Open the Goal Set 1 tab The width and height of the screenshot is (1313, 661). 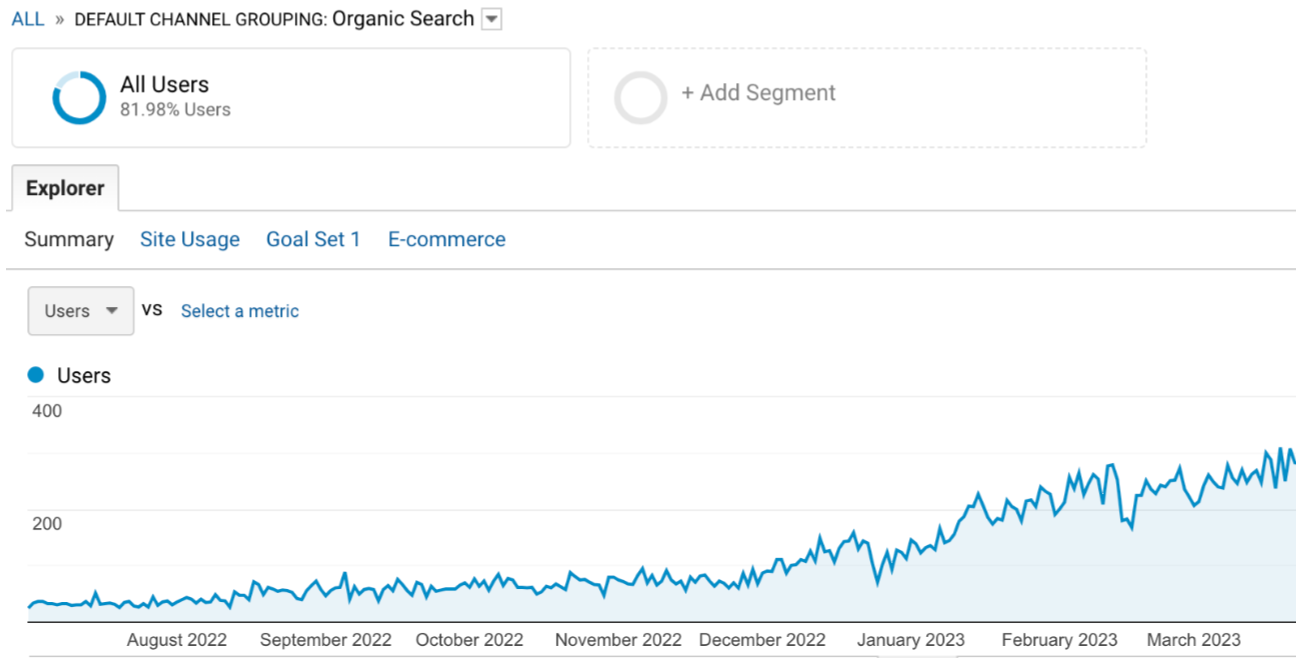313,240
